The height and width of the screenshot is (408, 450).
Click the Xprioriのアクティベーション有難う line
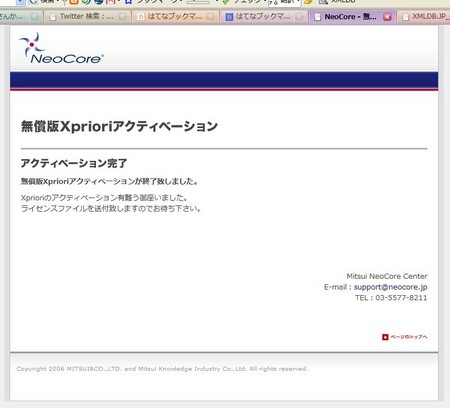[104, 198]
